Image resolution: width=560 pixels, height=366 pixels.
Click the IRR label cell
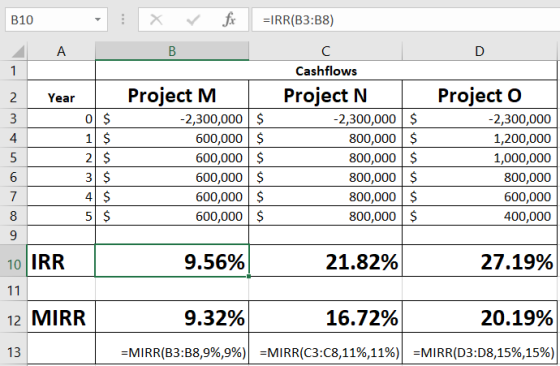click(x=61, y=261)
